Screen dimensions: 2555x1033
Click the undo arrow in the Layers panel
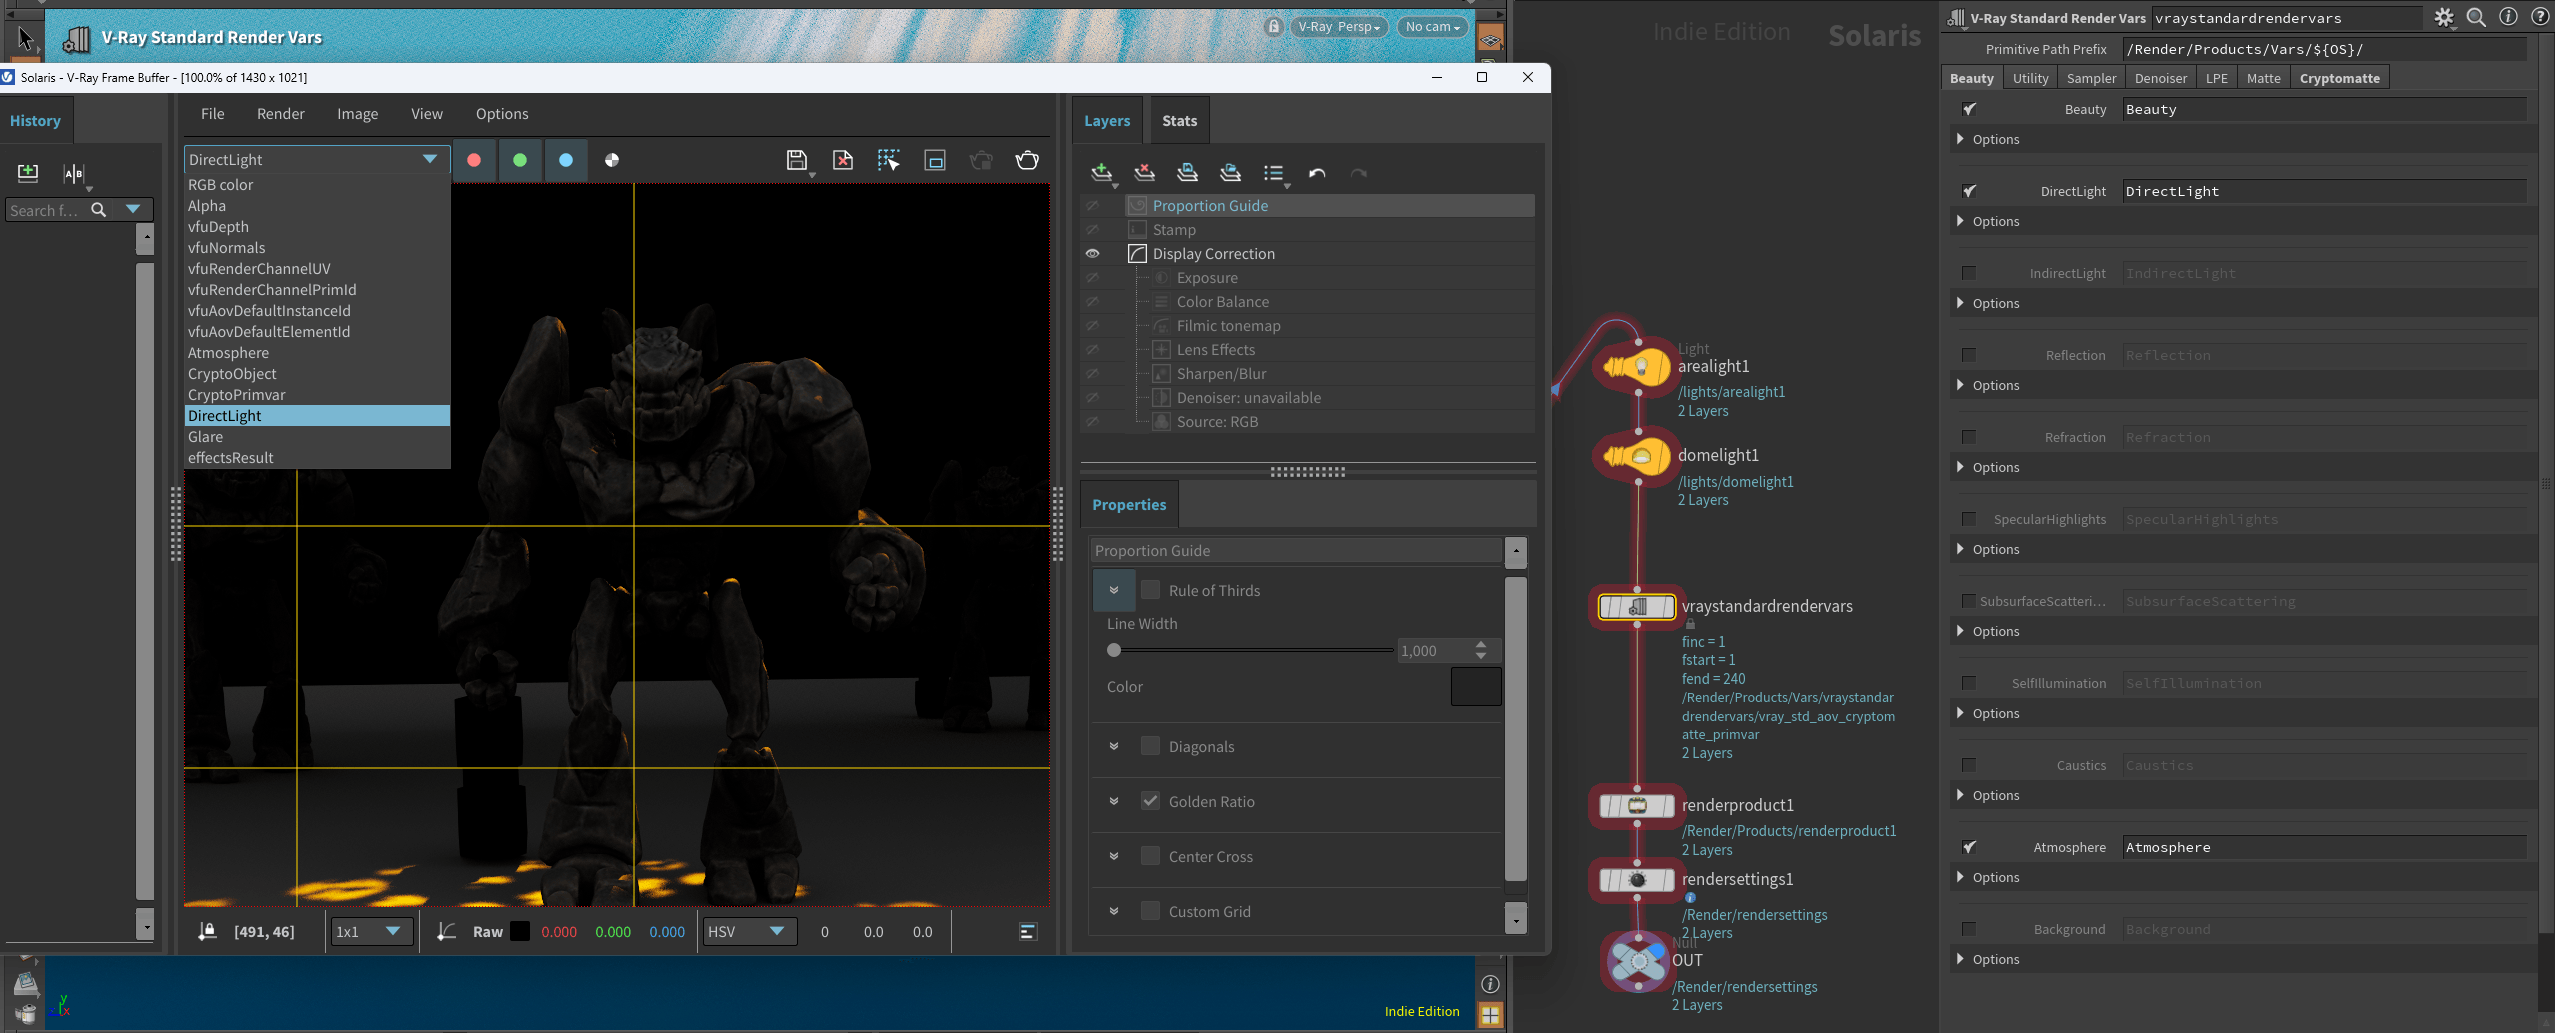(x=1316, y=173)
